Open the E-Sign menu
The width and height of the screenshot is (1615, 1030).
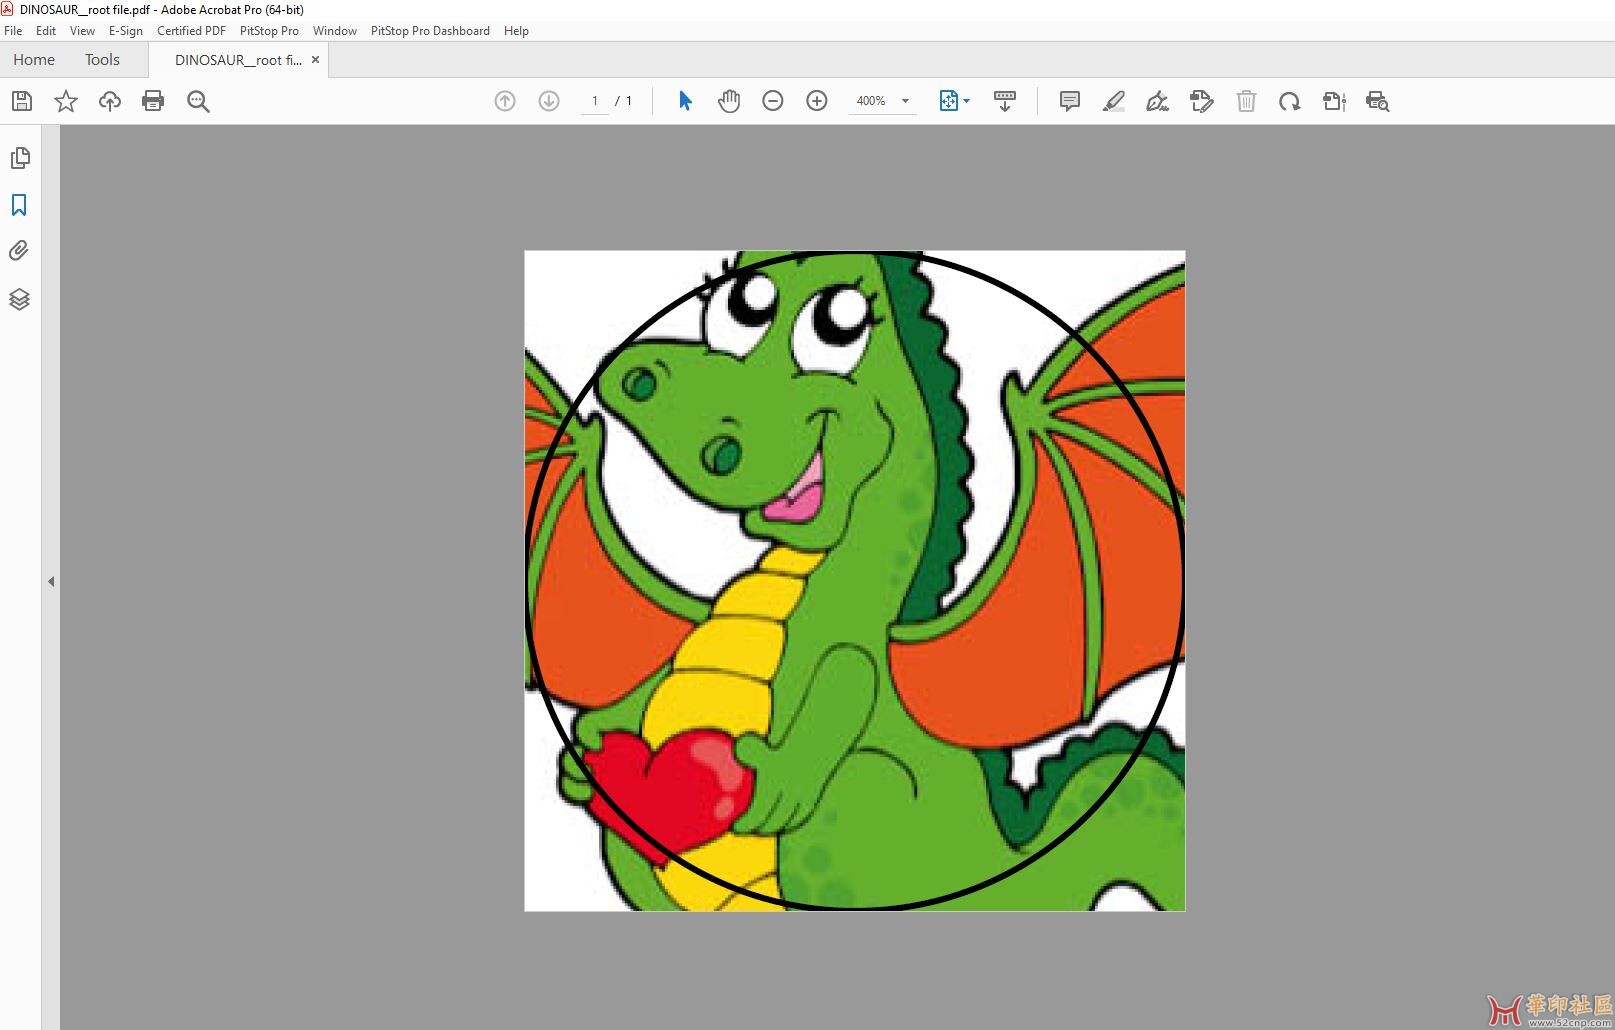point(126,31)
